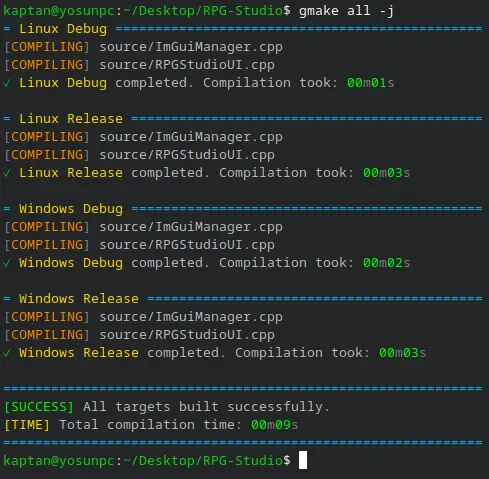Click source/ImGuiManager.cpp under Windows Debug

[191, 227]
